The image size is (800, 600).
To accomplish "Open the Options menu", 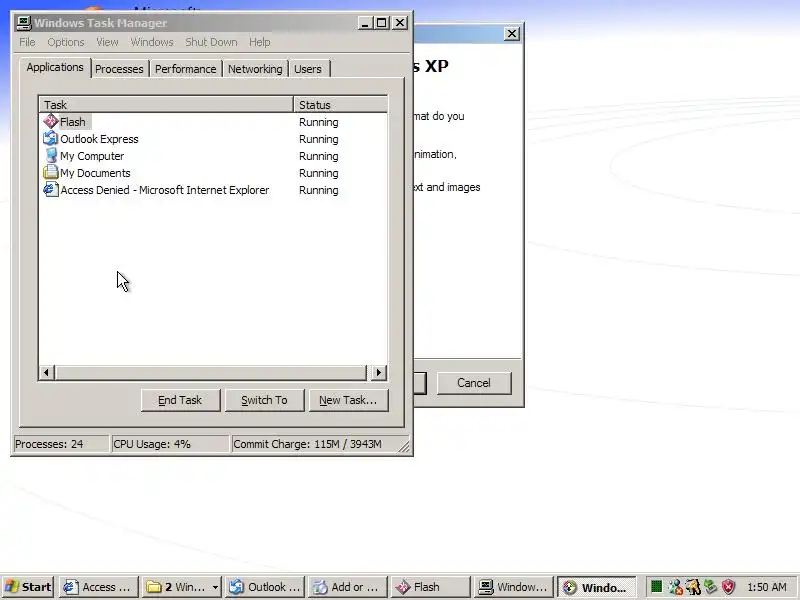I will coord(66,42).
